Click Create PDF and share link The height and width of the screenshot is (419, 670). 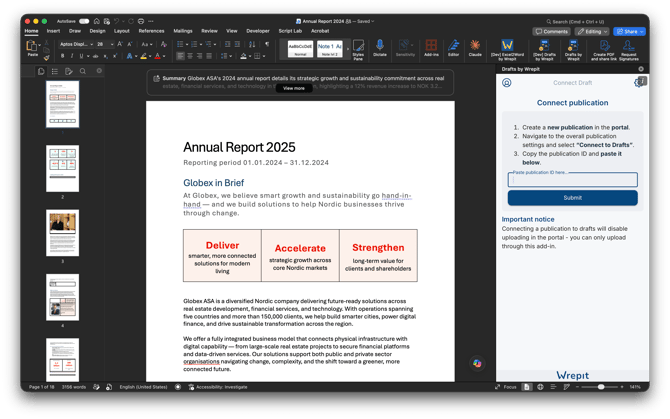pyautogui.click(x=603, y=50)
